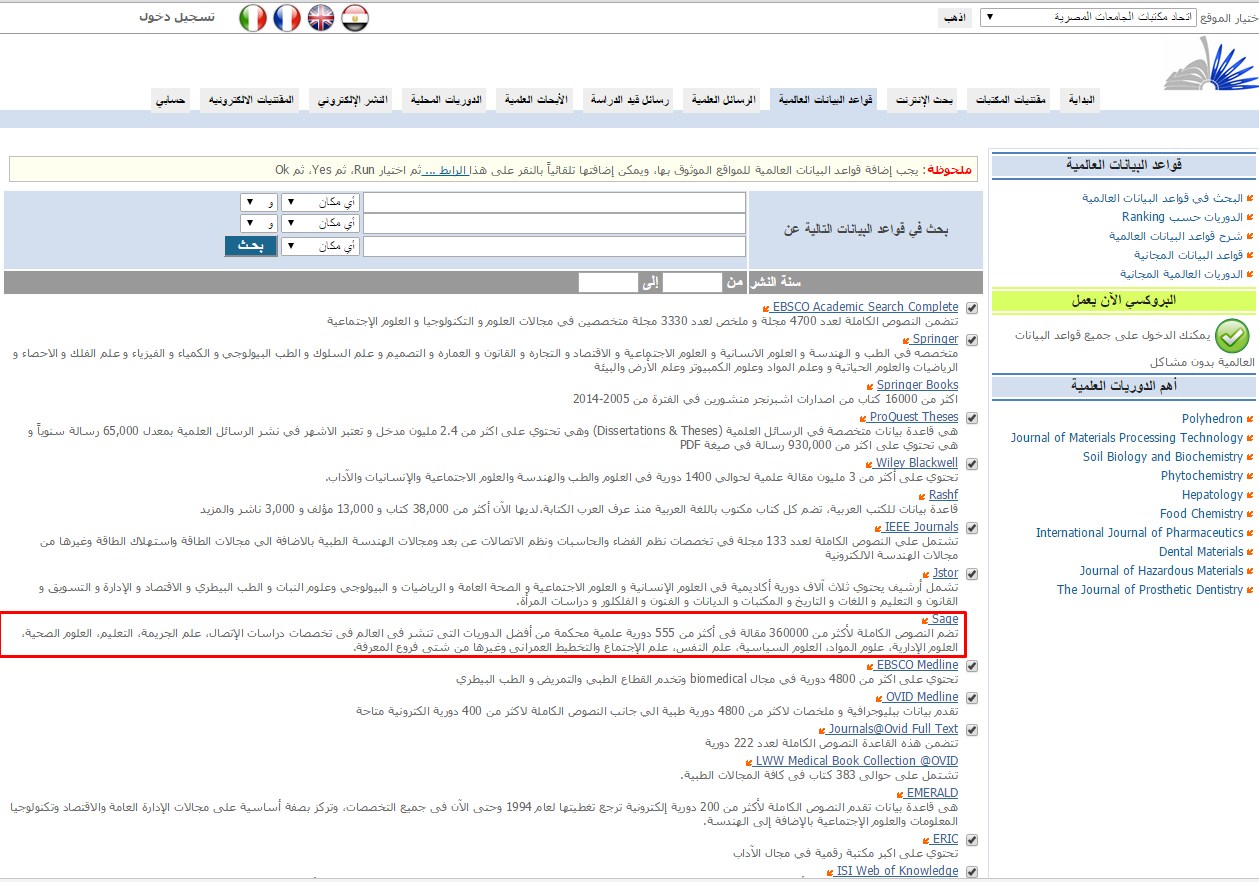Viewport: 1259px width, 882px height.
Task: Click the تسجيل دخول login link
Action: click(x=176, y=17)
